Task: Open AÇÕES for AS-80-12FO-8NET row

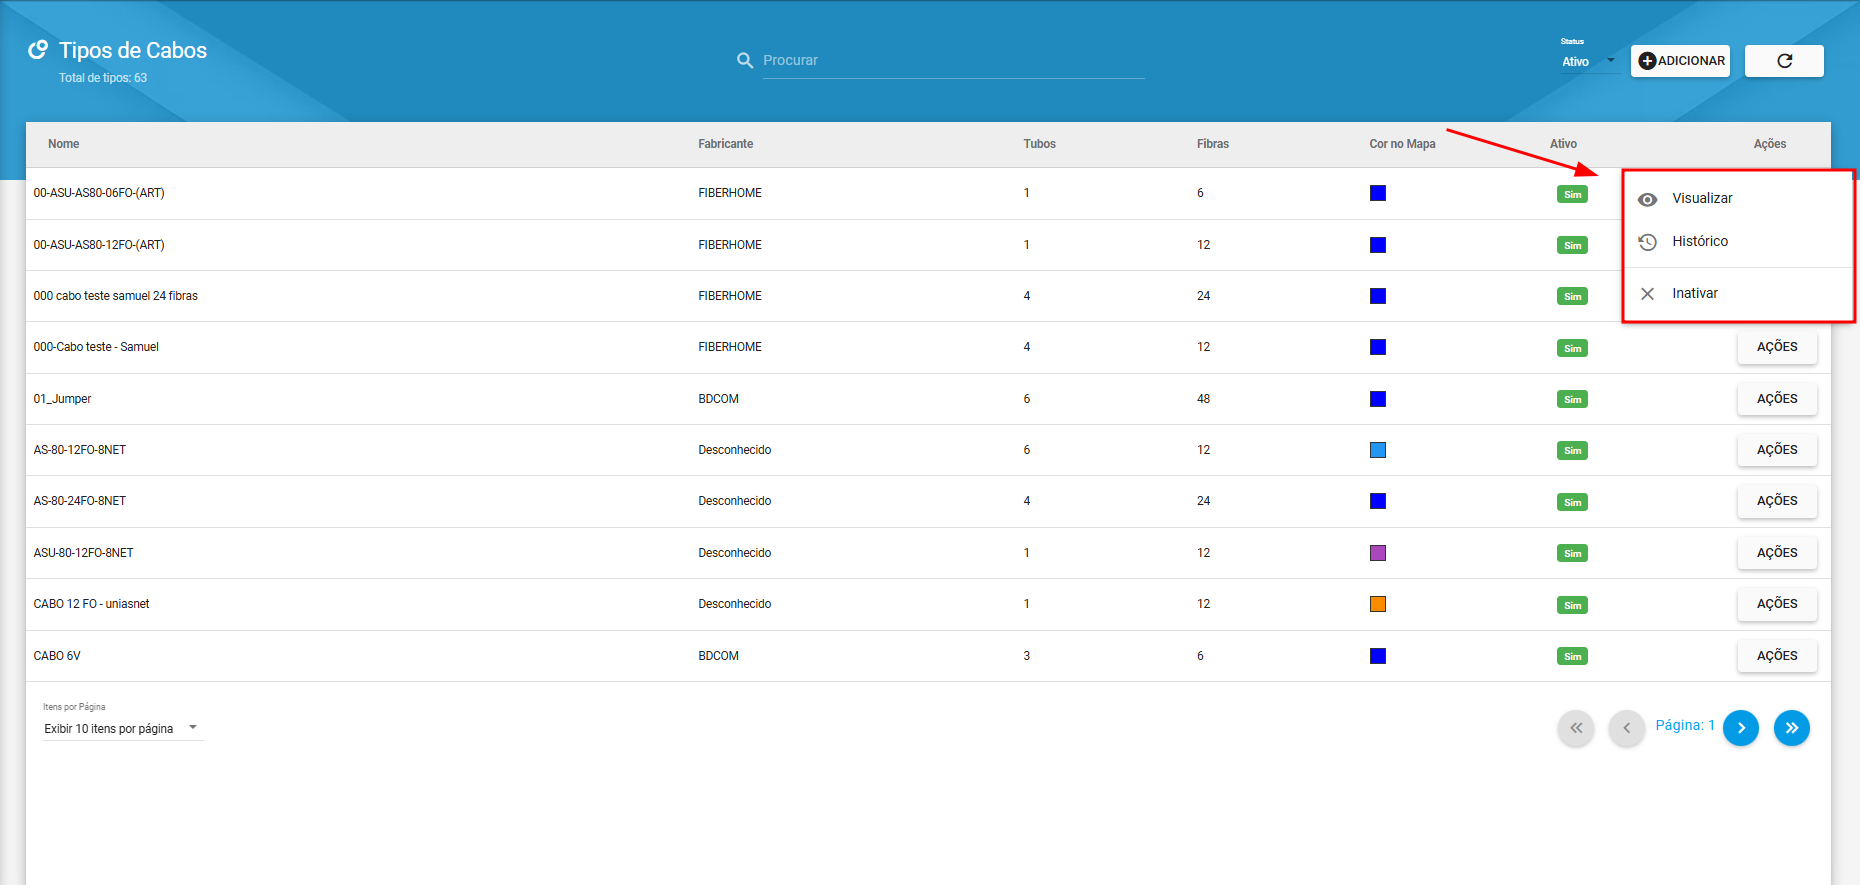Action: 1777,450
